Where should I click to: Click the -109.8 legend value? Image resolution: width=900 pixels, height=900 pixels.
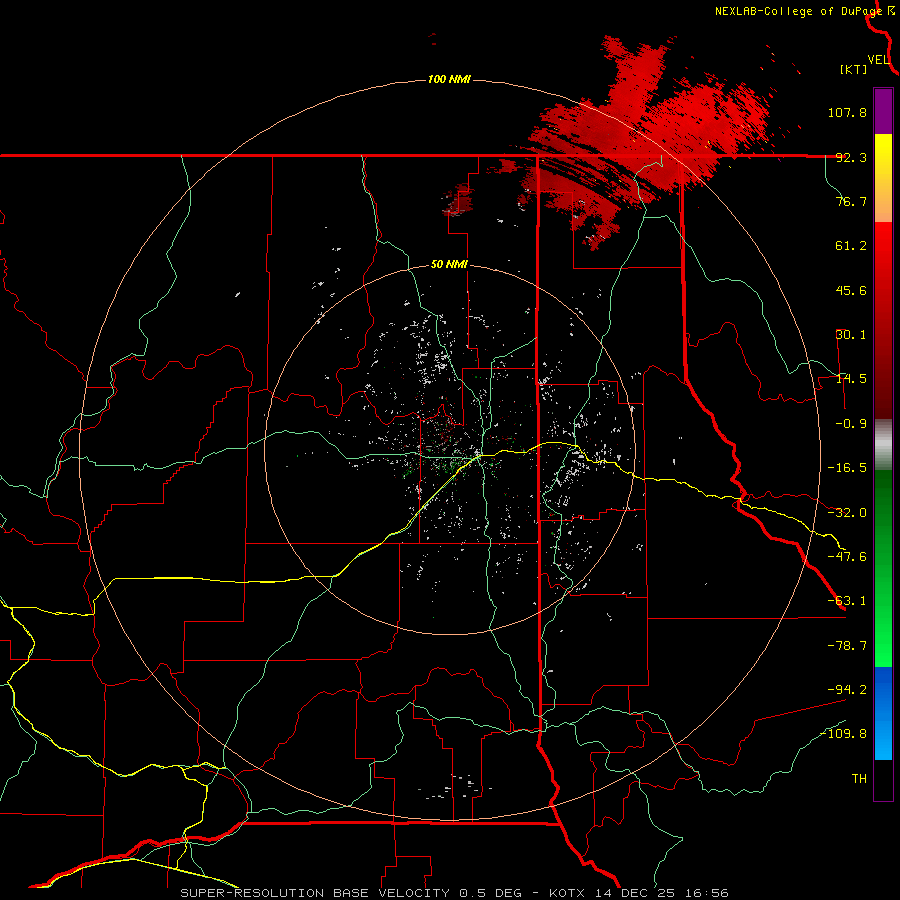point(844,734)
